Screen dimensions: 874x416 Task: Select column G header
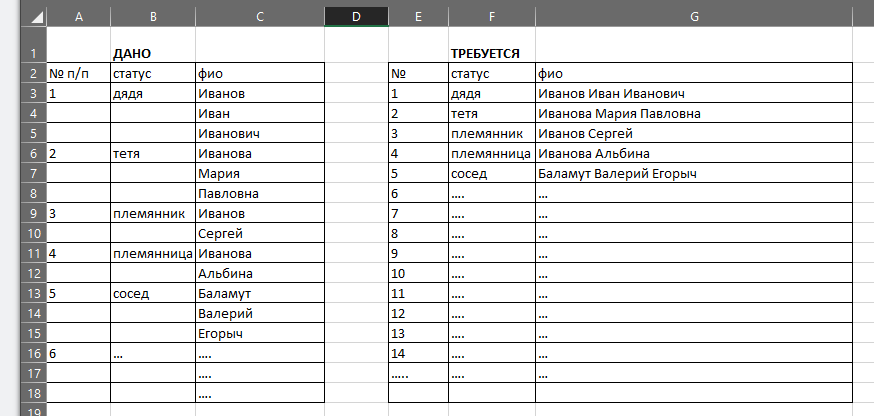coord(694,17)
